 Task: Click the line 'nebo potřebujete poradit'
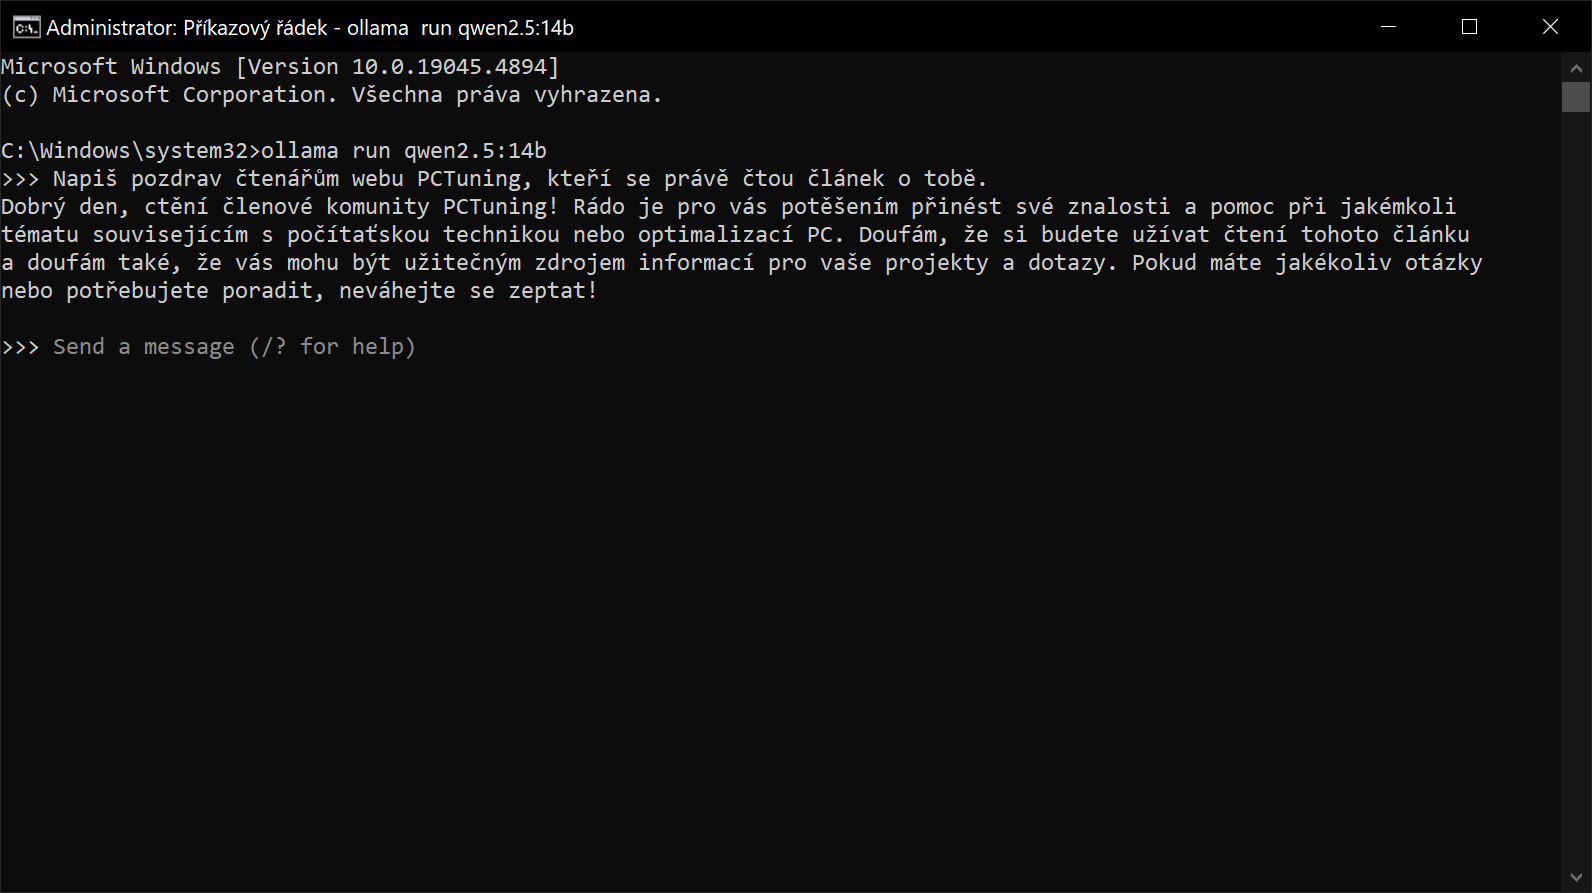(299, 291)
